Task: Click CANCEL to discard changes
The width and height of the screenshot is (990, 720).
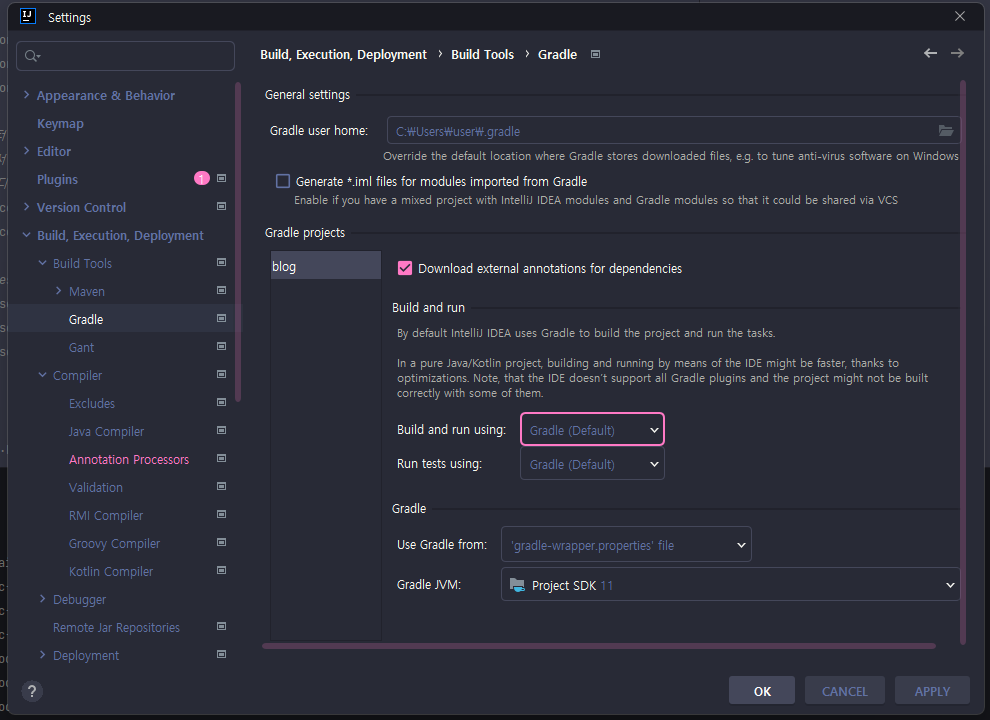Action: click(845, 691)
